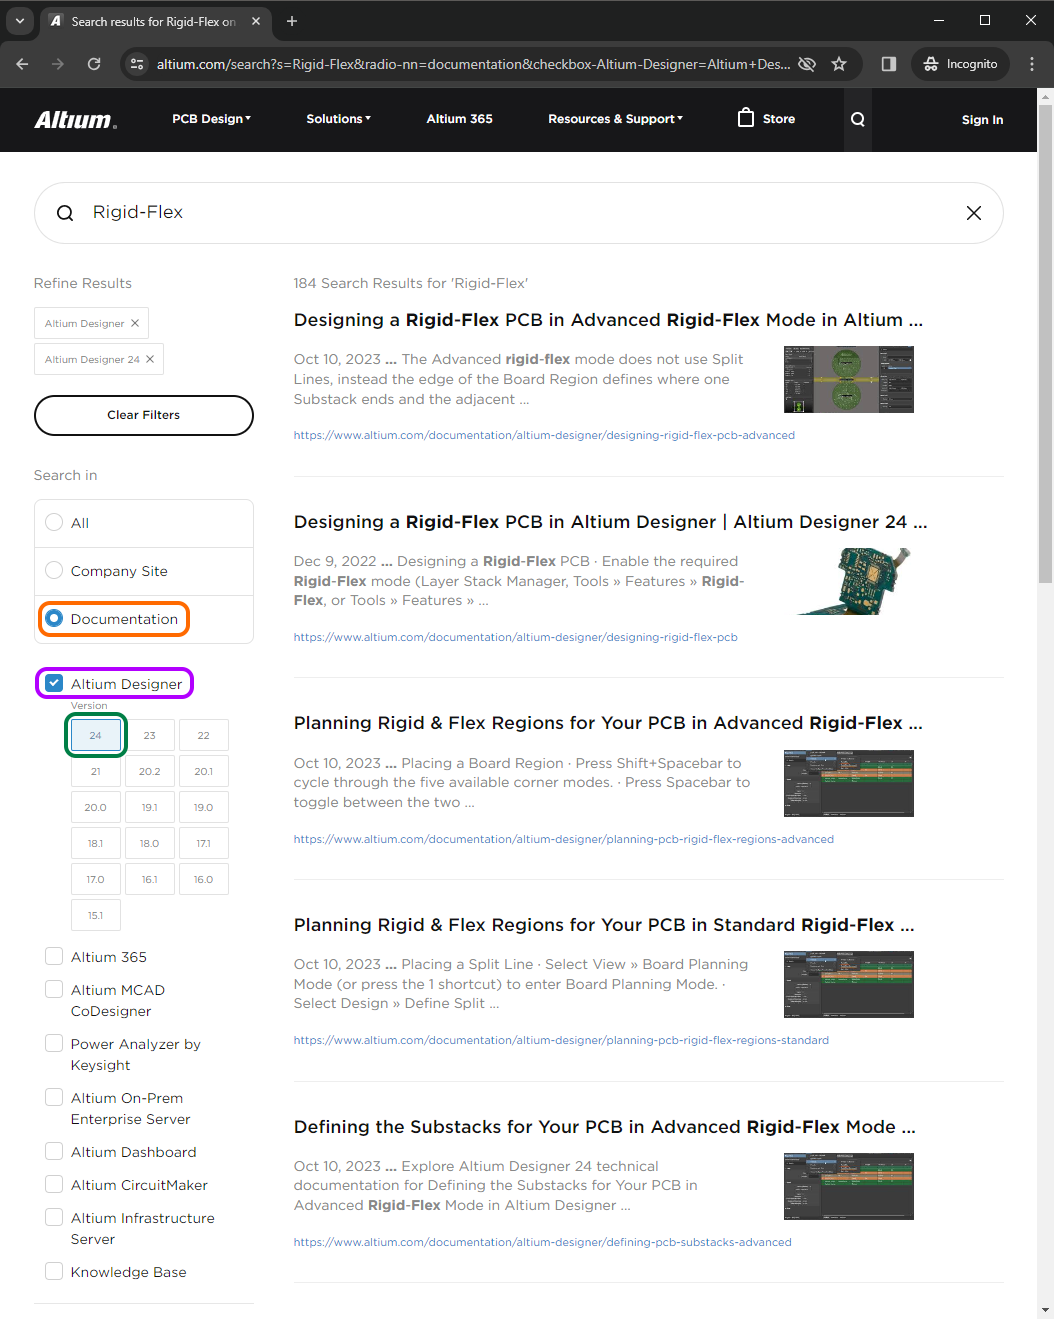Click the designing-rigid-flex-pcb-advanced URL link
The width and height of the screenshot is (1054, 1319).
(x=544, y=435)
